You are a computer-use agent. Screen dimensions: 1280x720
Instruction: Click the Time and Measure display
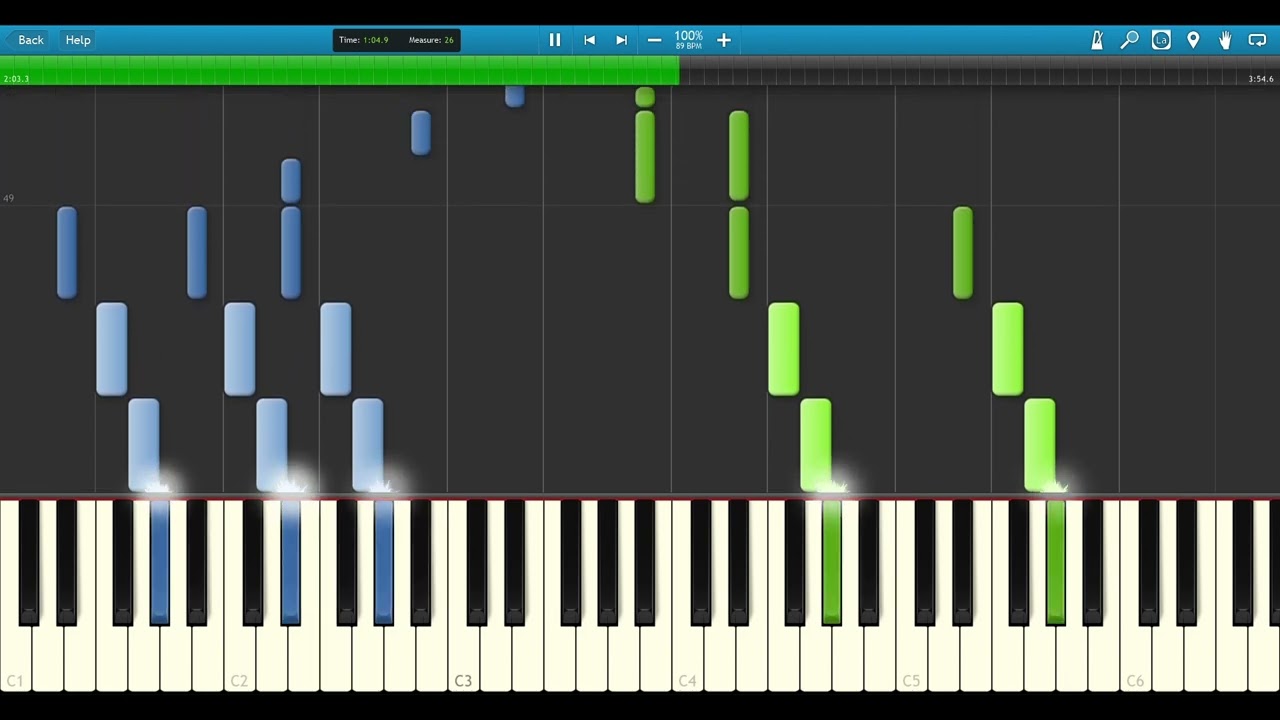(396, 40)
